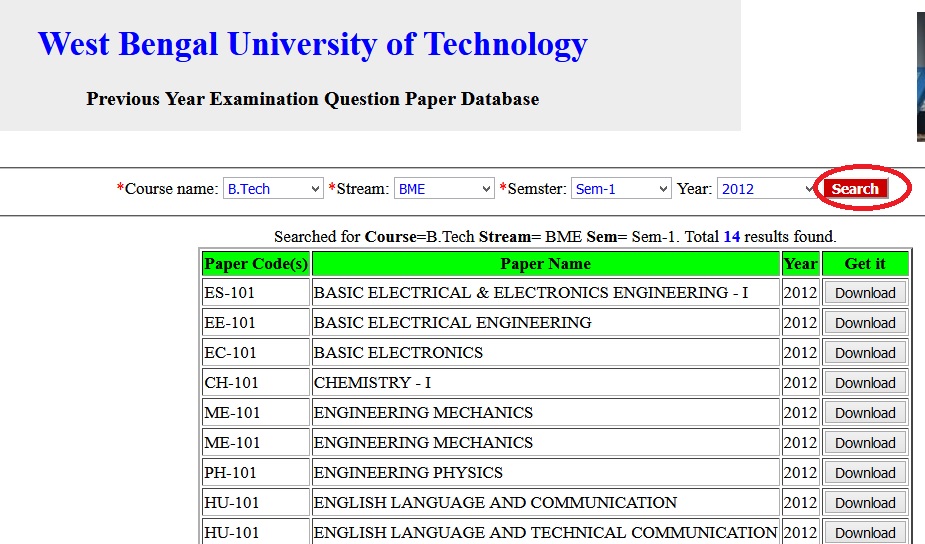925x544 pixels.
Task: Click ENGLISH LANGUAGE AND TECHNICAL COMMUNICATION paper name
Action: tap(545, 533)
